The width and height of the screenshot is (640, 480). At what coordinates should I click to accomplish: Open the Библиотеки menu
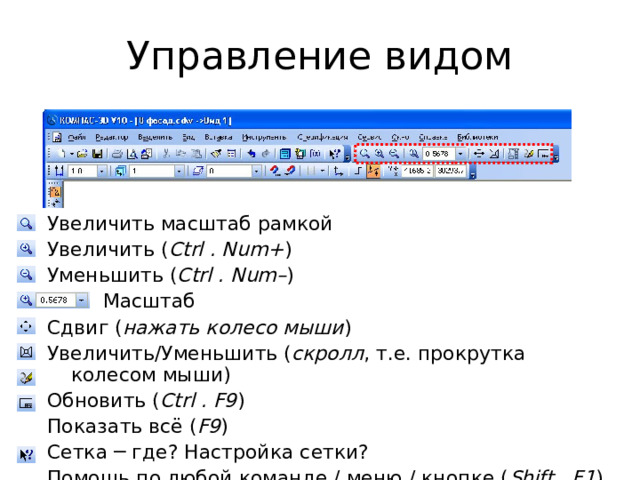click(x=478, y=137)
